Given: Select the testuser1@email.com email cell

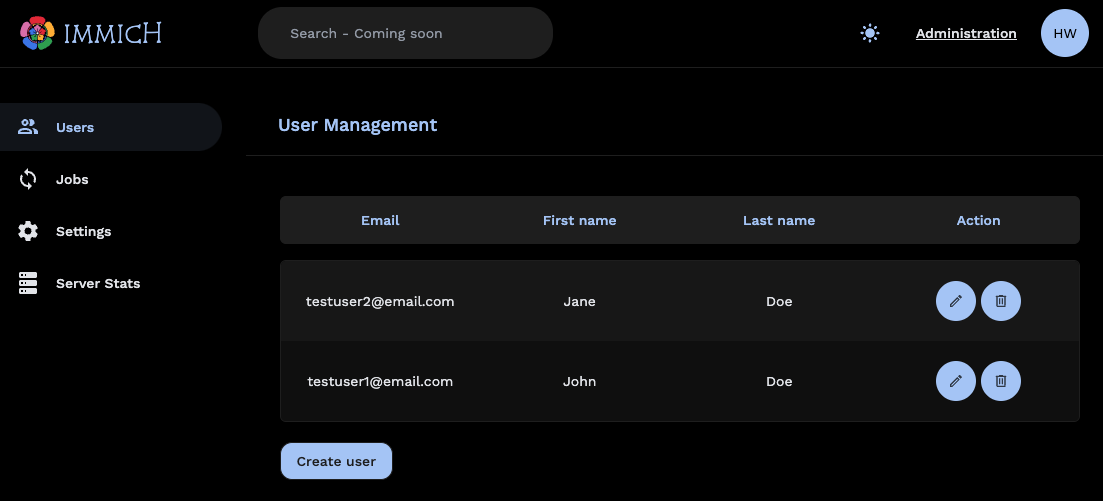Looking at the screenshot, I should (380, 381).
